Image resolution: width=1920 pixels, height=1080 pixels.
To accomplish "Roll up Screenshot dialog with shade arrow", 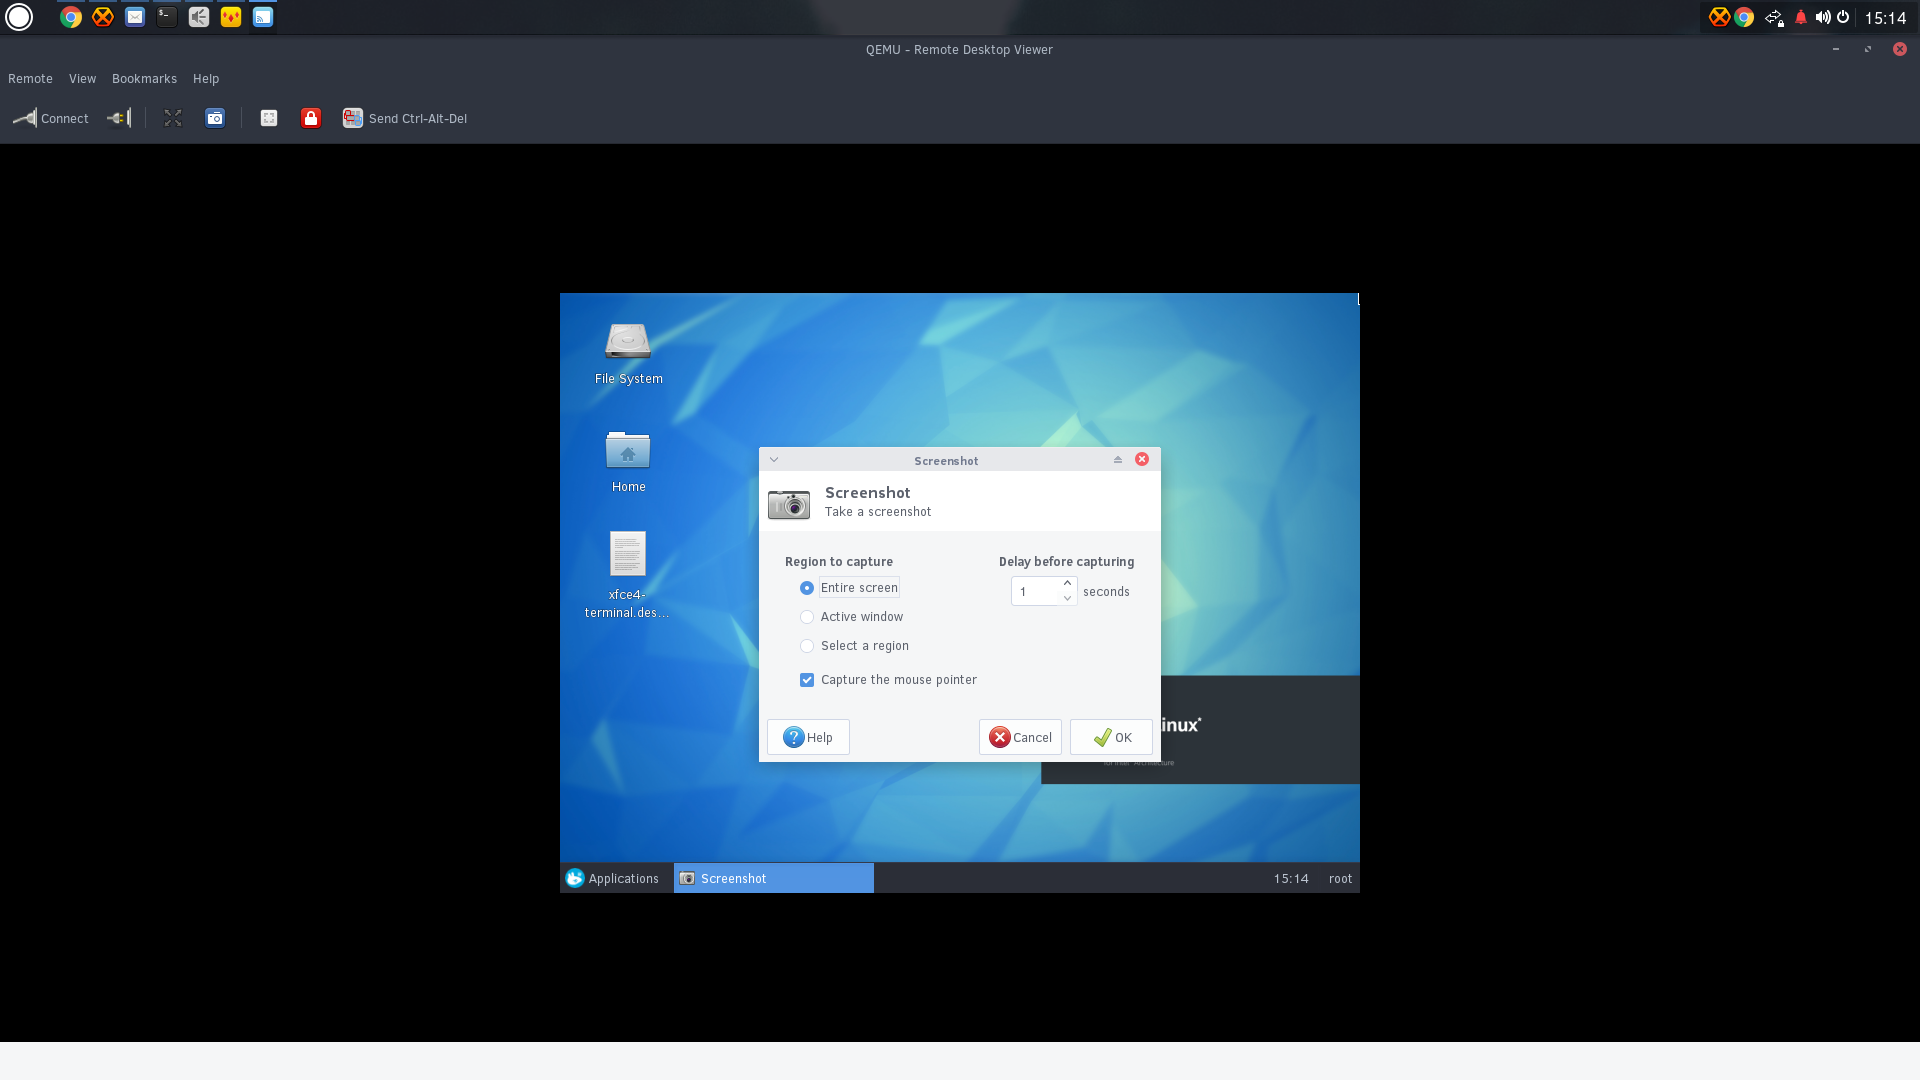I will click(x=1118, y=460).
